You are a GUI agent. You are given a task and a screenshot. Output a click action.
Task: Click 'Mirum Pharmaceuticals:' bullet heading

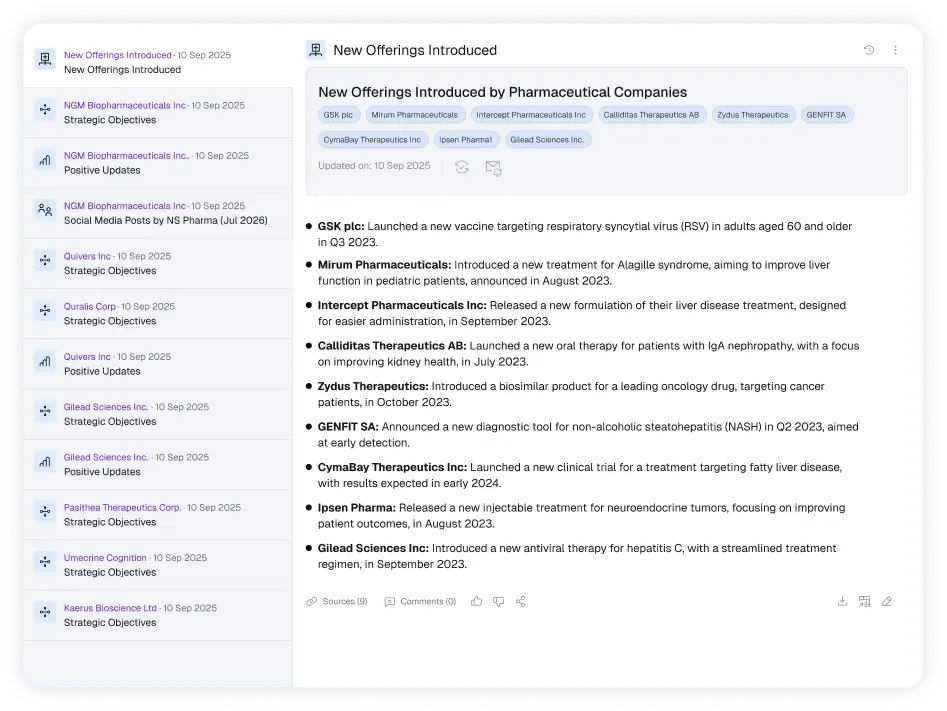385,265
